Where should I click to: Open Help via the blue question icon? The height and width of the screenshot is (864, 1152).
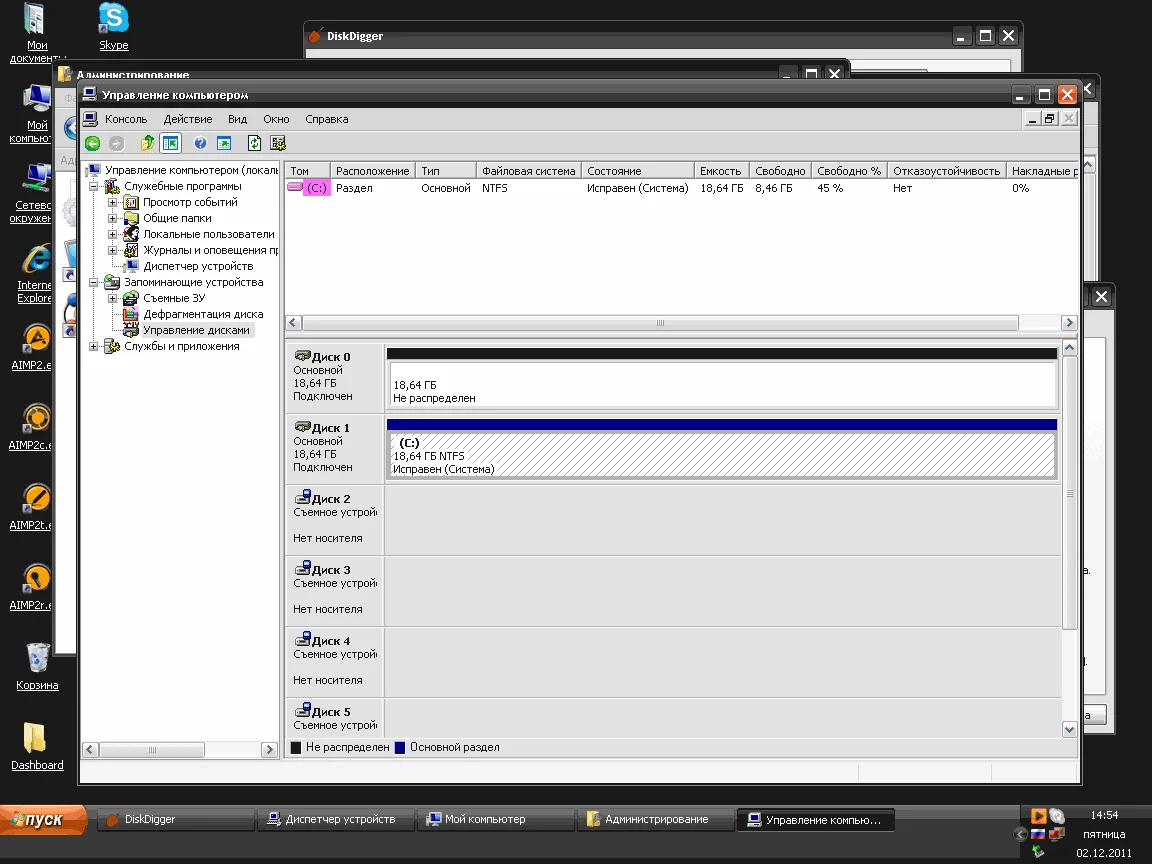pyautogui.click(x=200, y=143)
